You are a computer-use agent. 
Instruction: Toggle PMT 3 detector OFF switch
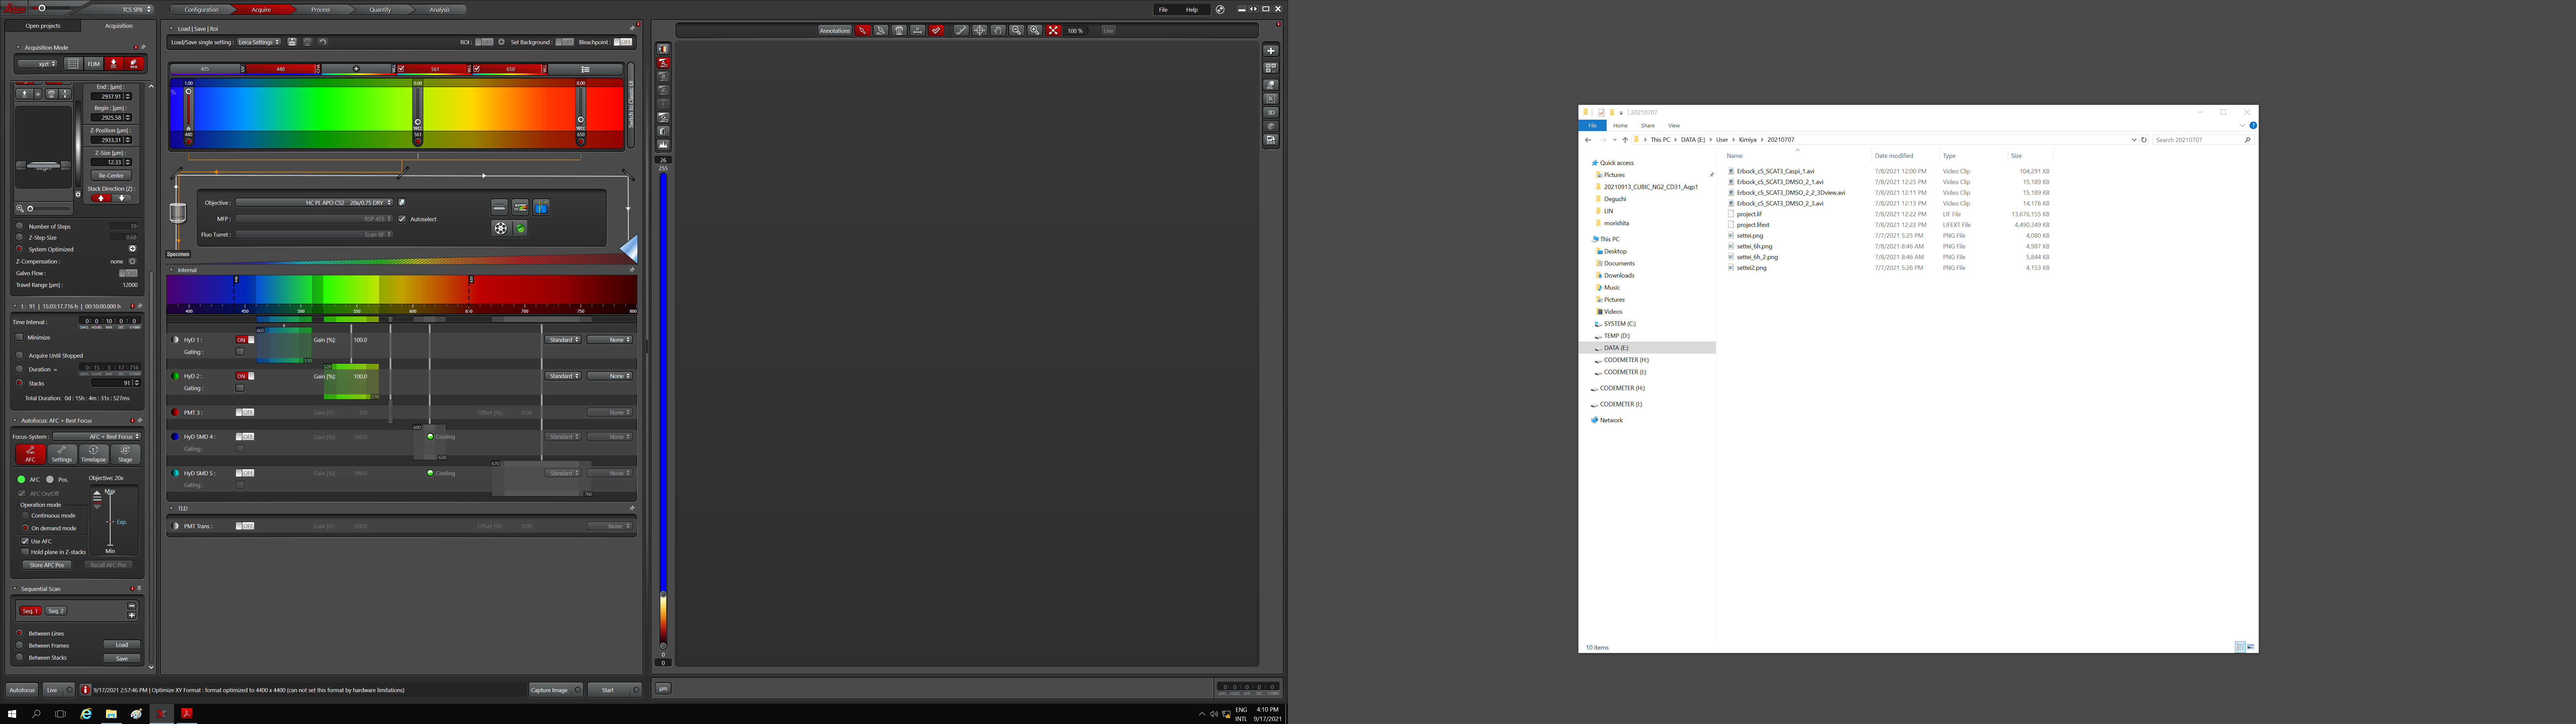245,412
